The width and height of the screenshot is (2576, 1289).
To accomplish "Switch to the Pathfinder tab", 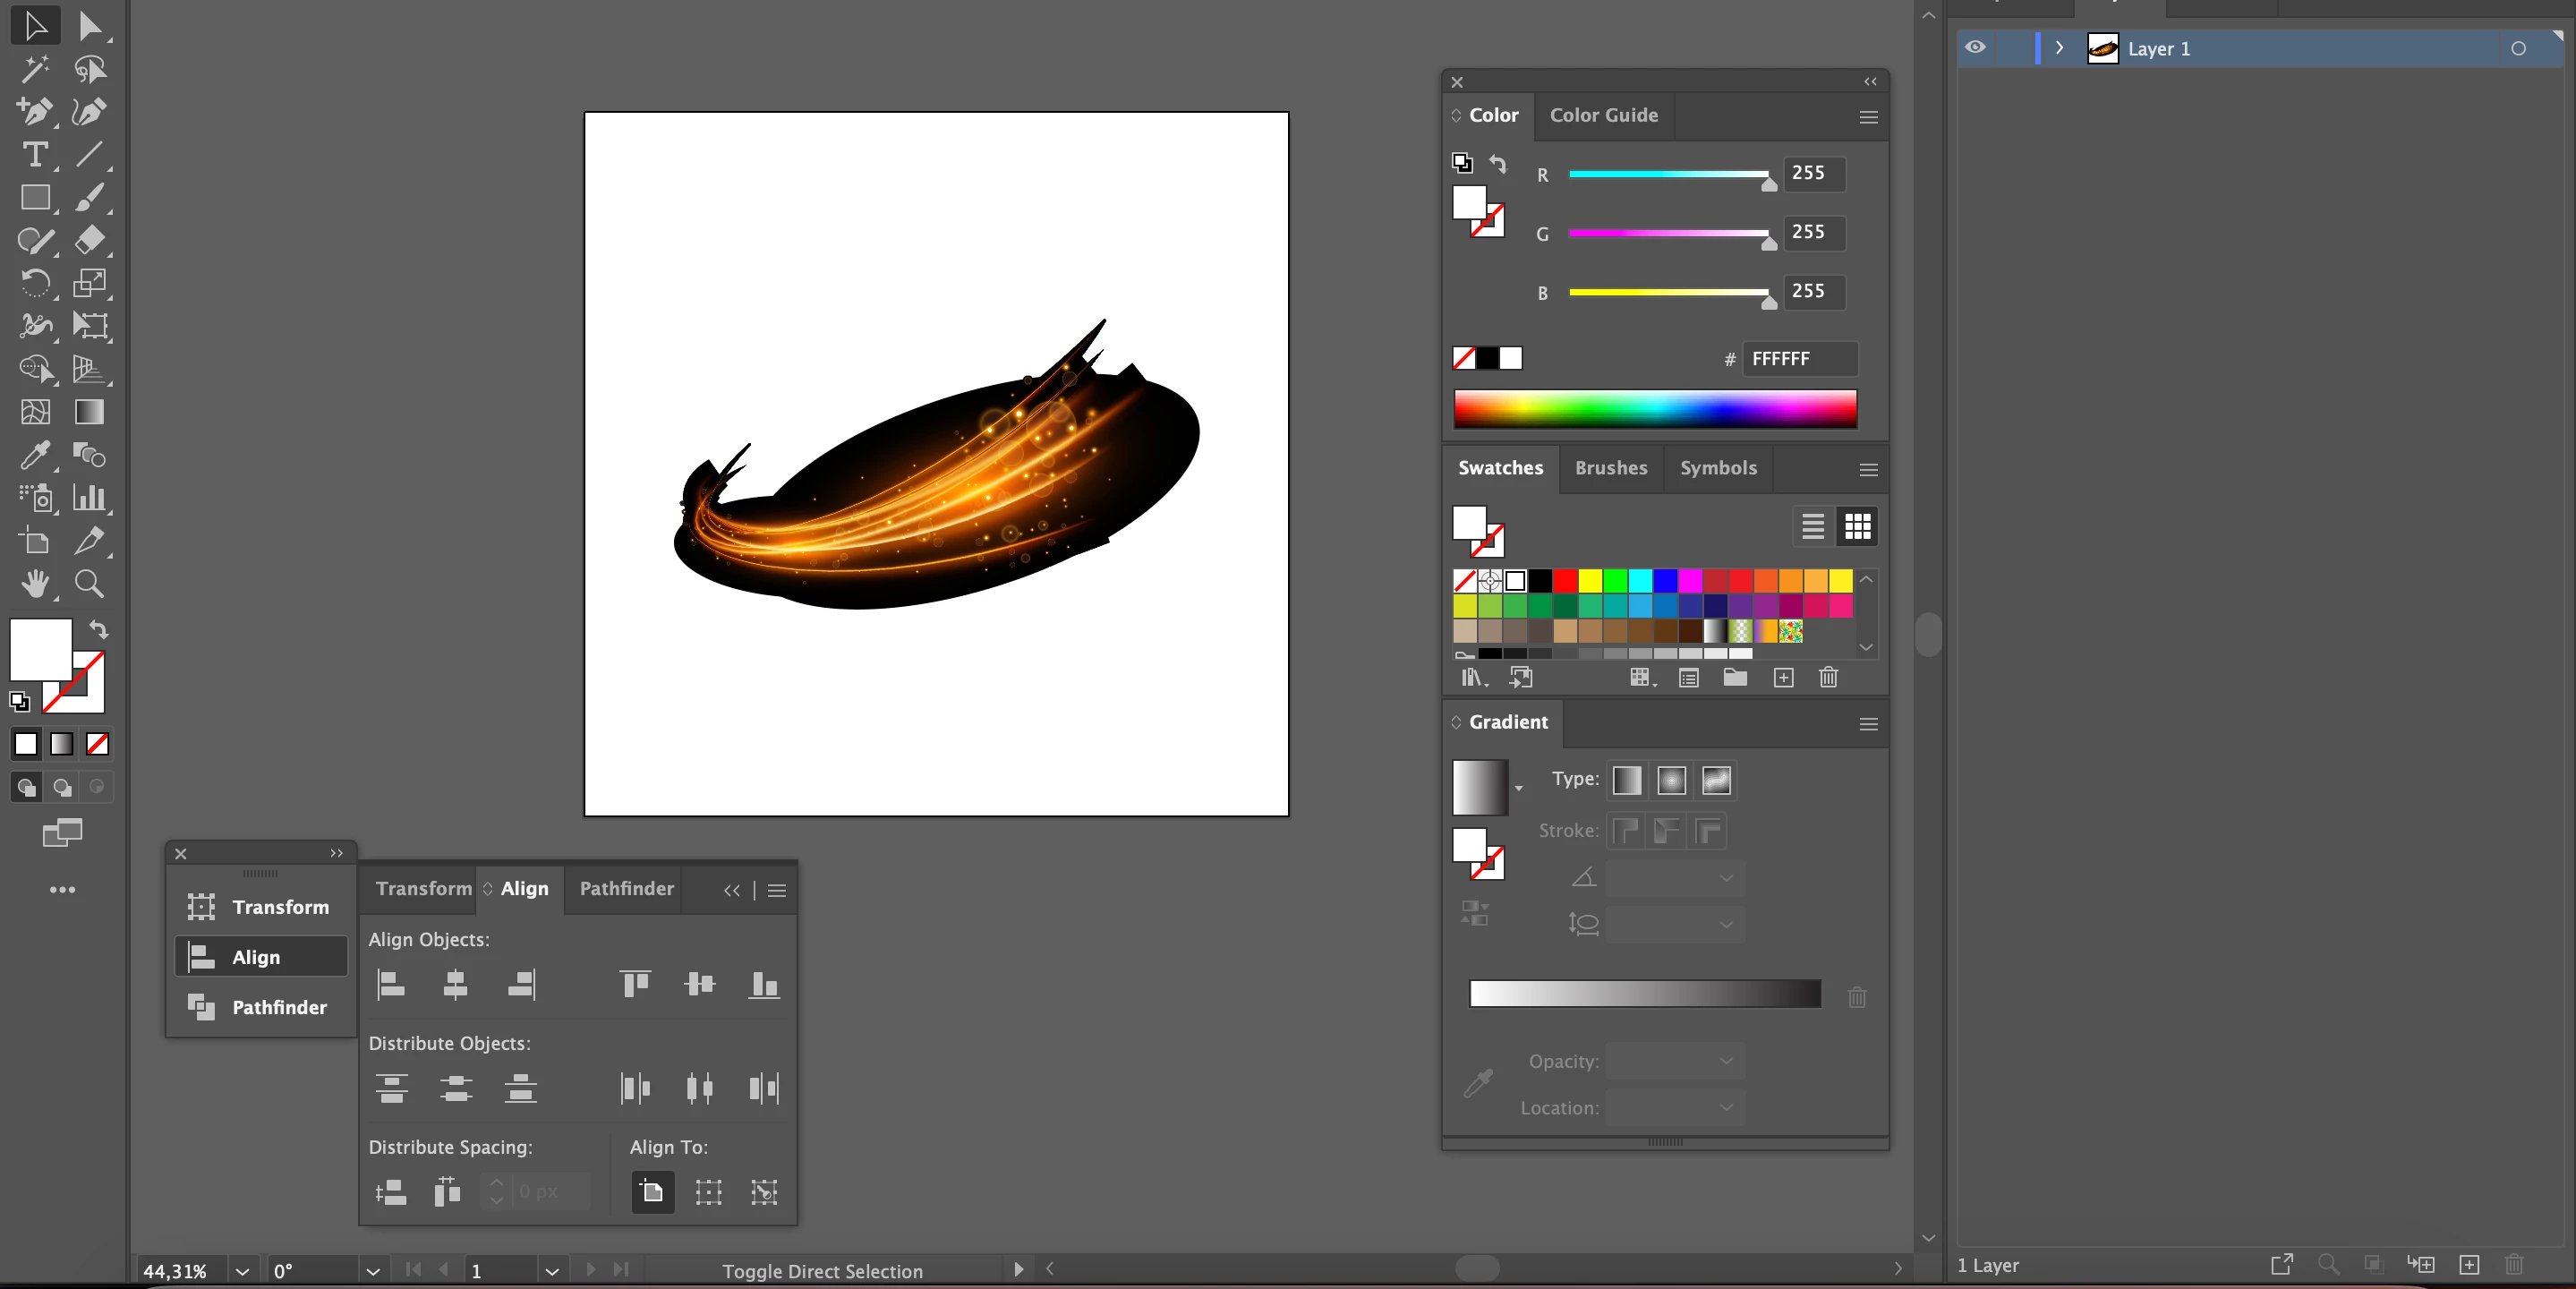I will (626, 889).
